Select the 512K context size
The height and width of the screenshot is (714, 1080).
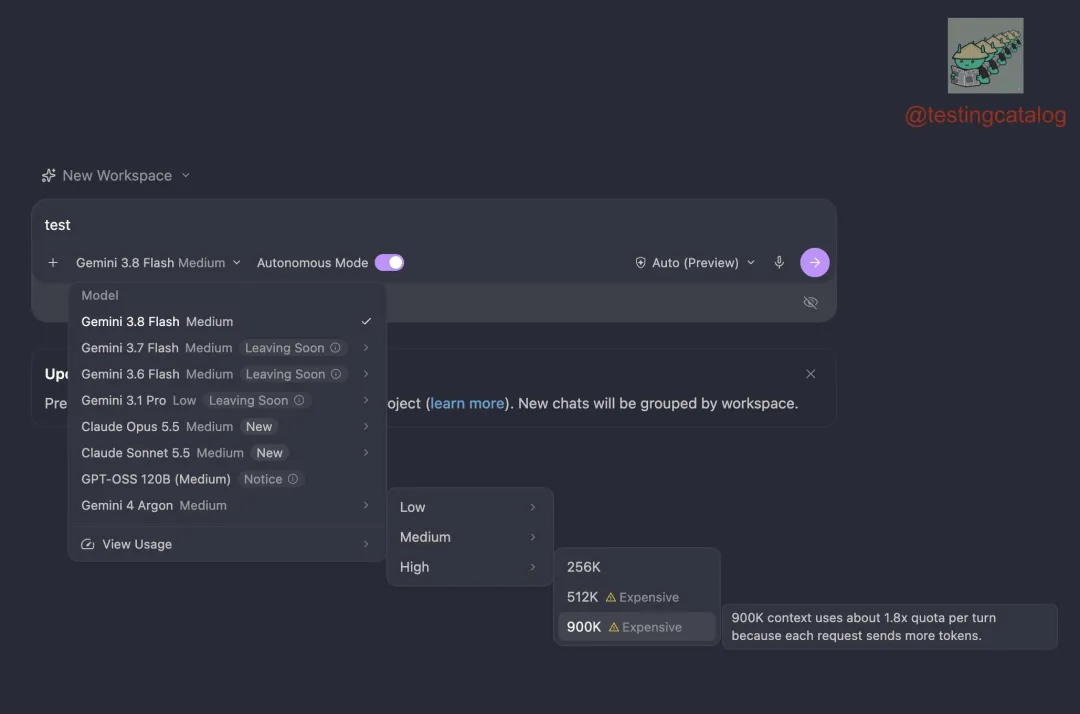[x=636, y=597]
